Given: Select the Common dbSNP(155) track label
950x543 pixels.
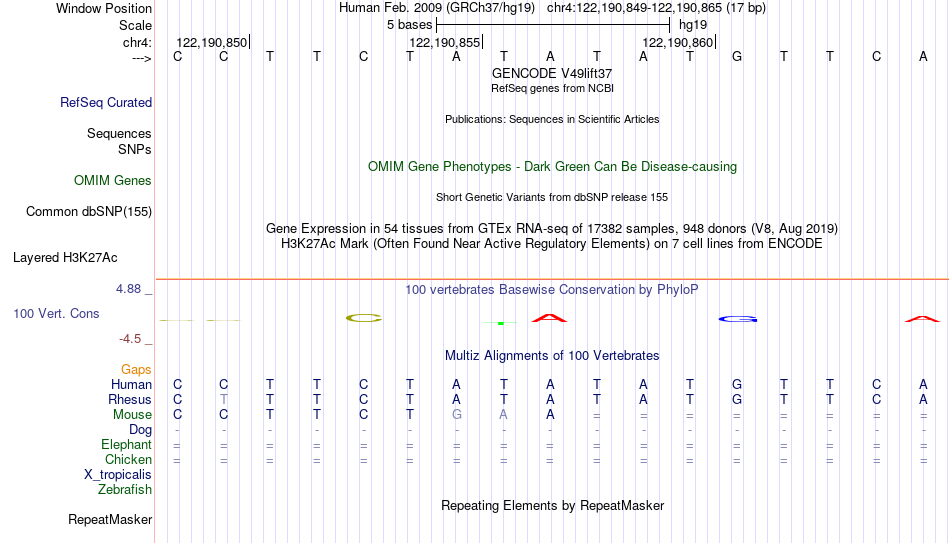Looking at the screenshot, I should 89,212.
